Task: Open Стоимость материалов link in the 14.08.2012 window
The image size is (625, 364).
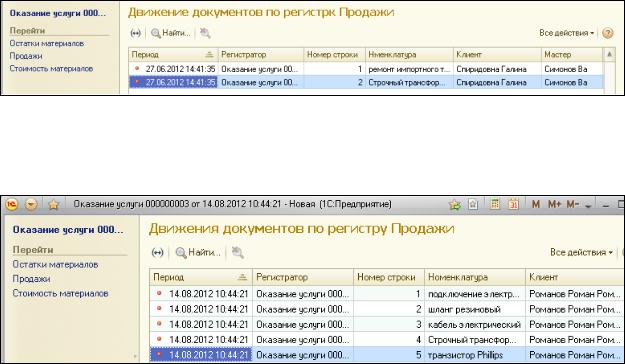Action: point(60,293)
